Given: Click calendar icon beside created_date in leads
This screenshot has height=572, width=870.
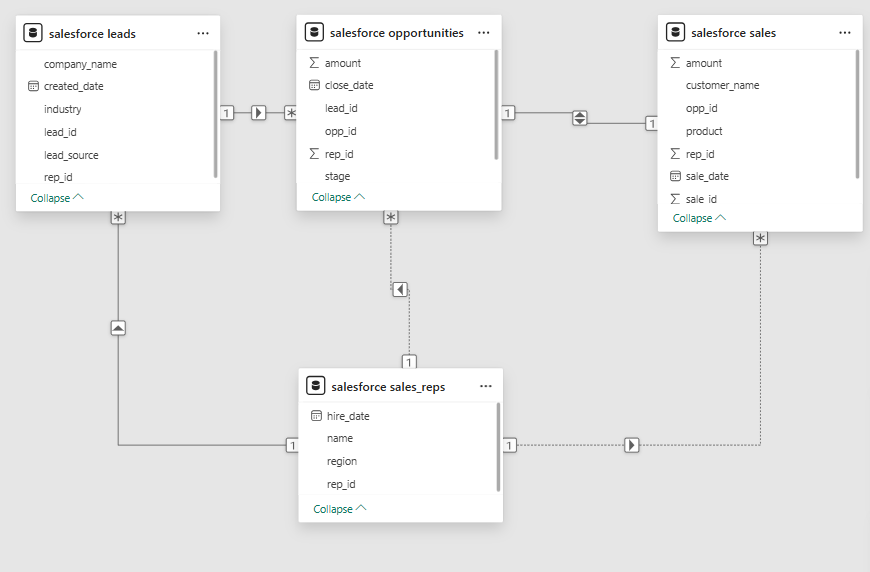Looking at the screenshot, I should coord(33,86).
